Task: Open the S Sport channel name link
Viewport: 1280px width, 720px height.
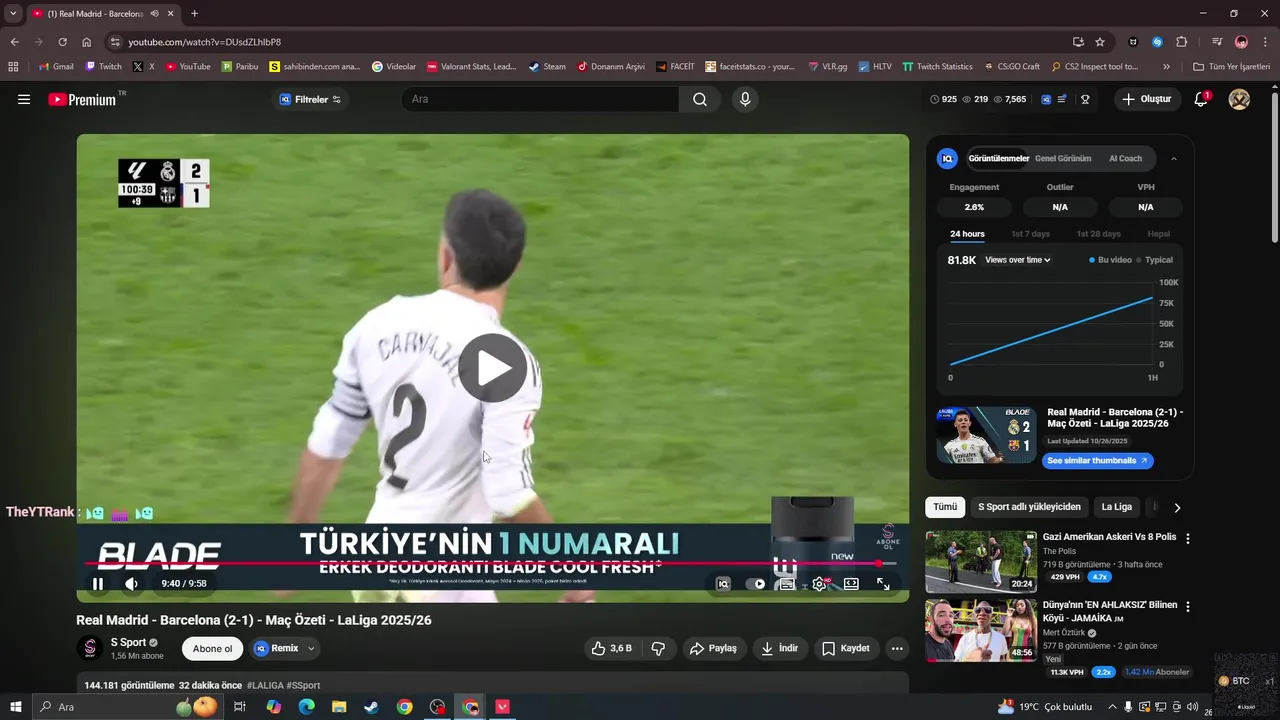Action: coord(128,642)
